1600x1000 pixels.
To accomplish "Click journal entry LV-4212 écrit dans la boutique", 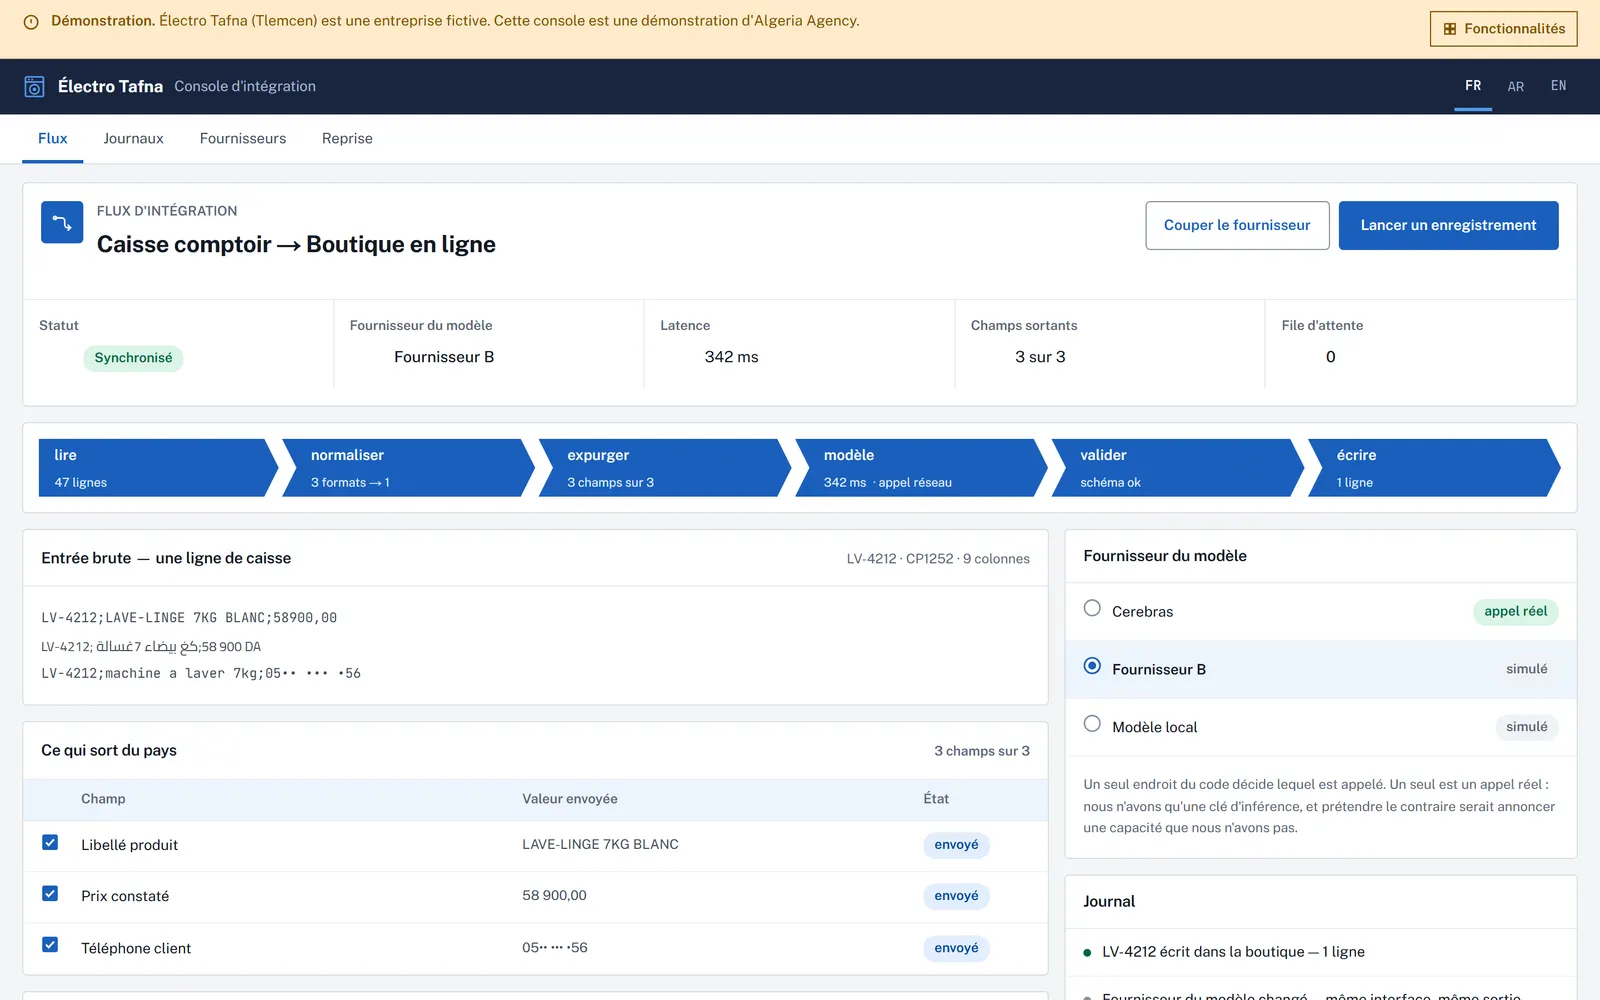I will pos(1233,952).
